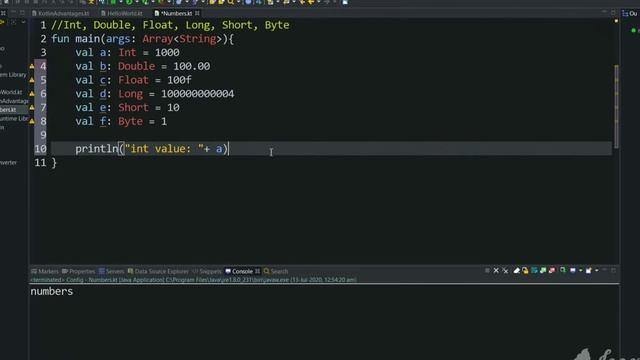The width and height of the screenshot is (640, 360).
Task: Toggle Scroll Lock in Console toolbar
Action: 525,271
